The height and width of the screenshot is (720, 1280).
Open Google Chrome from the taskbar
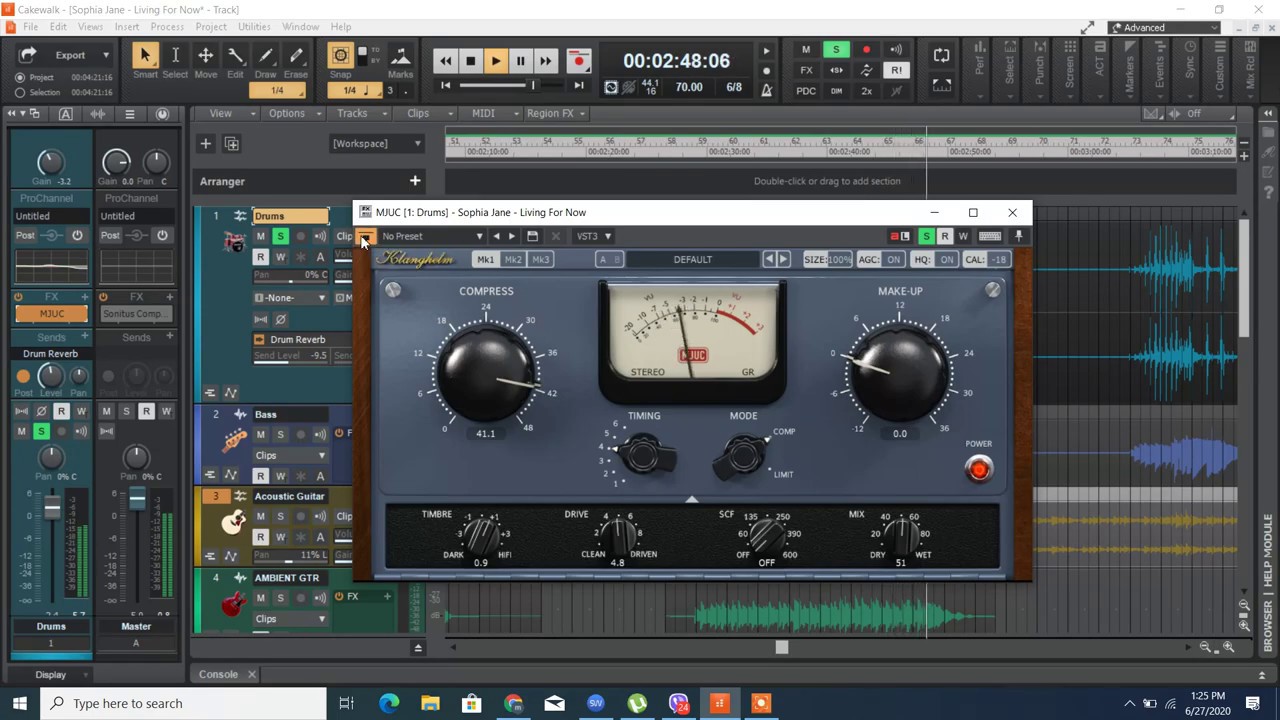(x=513, y=703)
